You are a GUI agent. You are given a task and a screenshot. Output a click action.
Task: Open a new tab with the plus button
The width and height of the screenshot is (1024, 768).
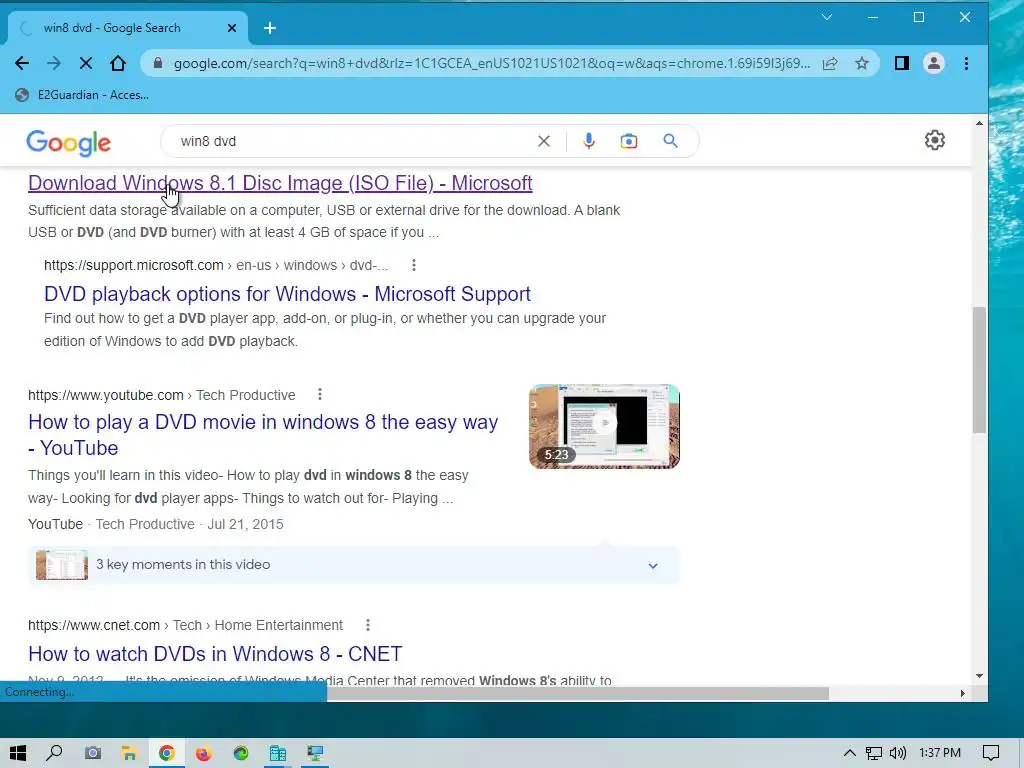[x=270, y=28]
